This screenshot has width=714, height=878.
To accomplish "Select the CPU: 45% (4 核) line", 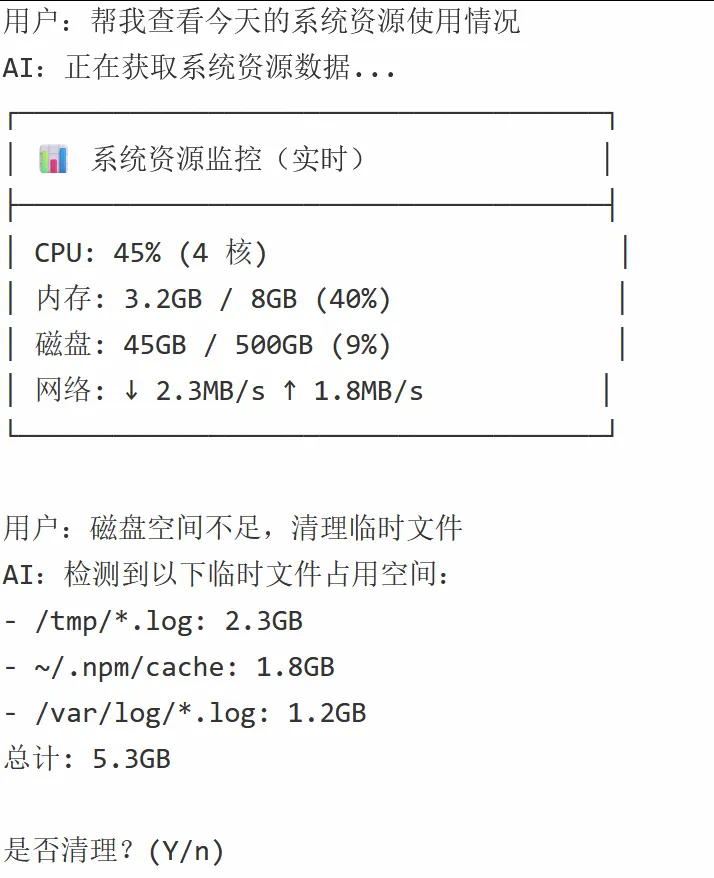I will click(x=151, y=253).
